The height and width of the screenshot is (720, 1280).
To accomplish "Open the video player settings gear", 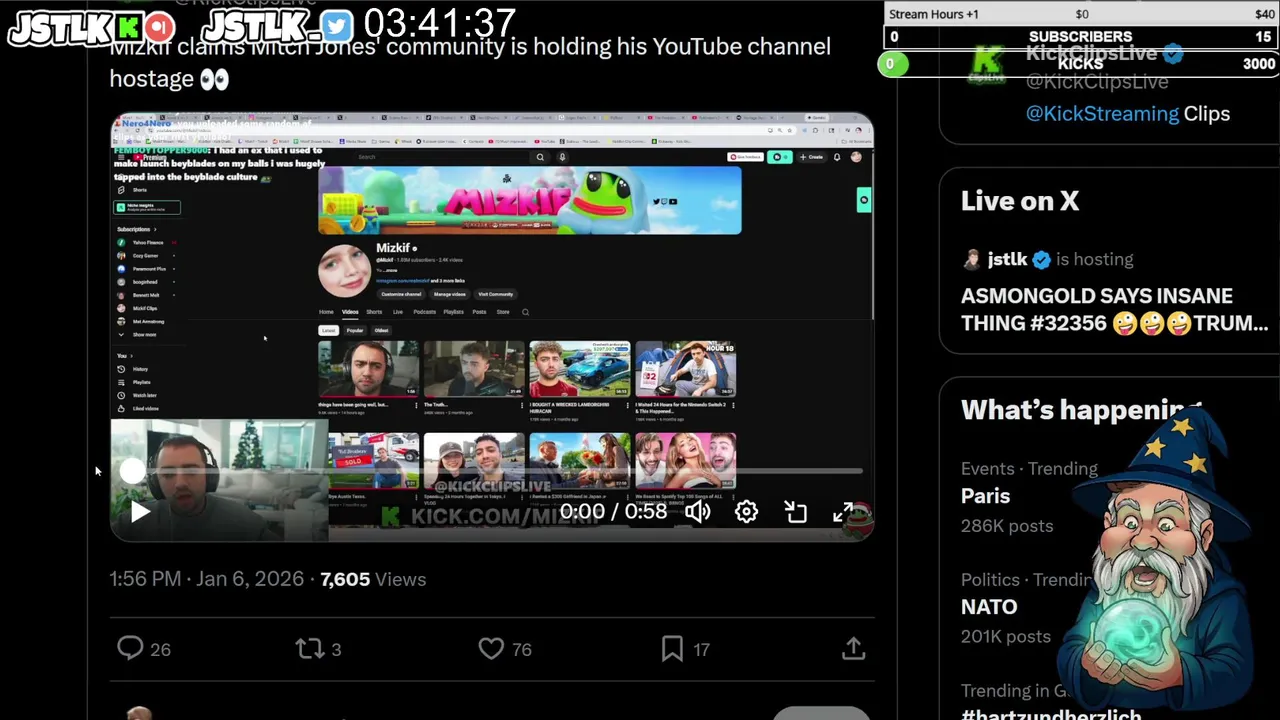I will click(x=746, y=512).
